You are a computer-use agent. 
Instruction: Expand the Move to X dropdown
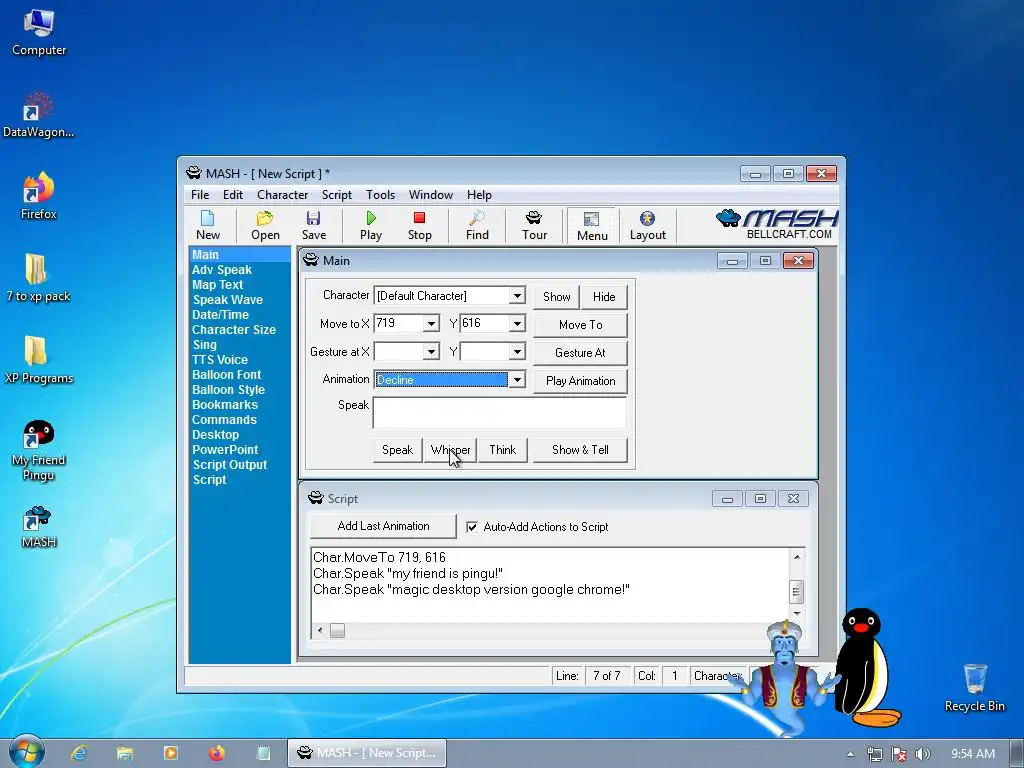coord(431,324)
